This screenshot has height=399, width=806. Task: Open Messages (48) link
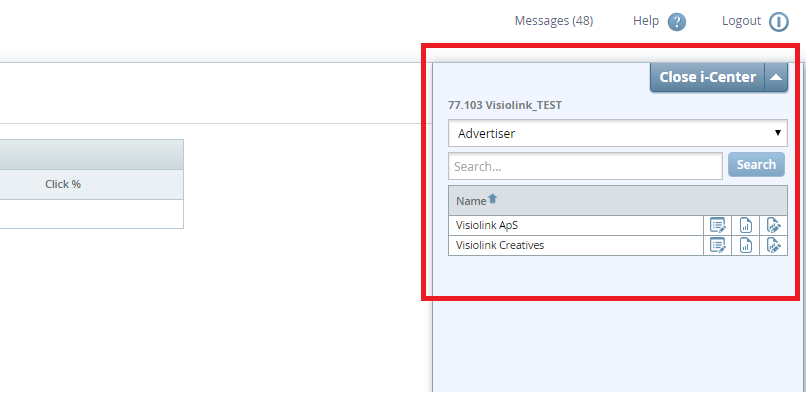pyautogui.click(x=554, y=21)
